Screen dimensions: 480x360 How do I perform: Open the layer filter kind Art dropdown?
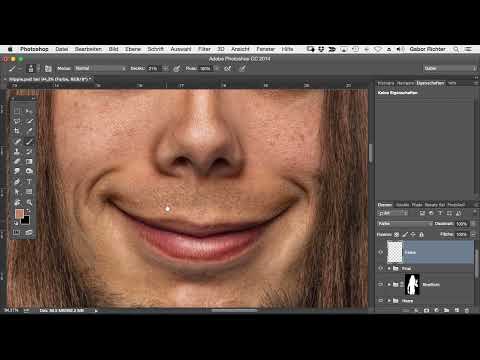point(393,213)
